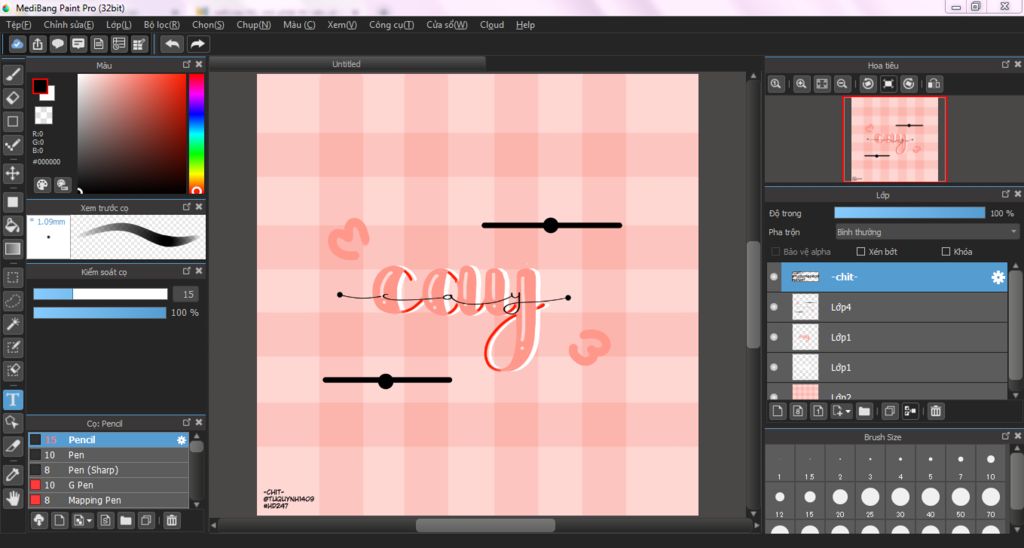Create a new layer in Lớp panel
1024x548 pixels.
coord(777,411)
